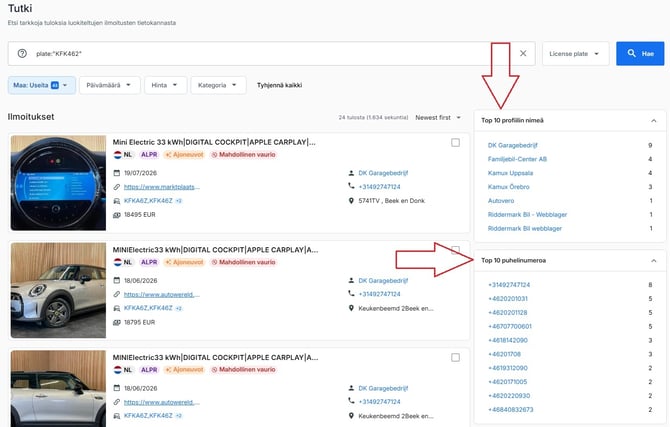Collapse the Top 10 profiilin nimeä panel
This screenshot has width=670, height=427.
[653, 121]
